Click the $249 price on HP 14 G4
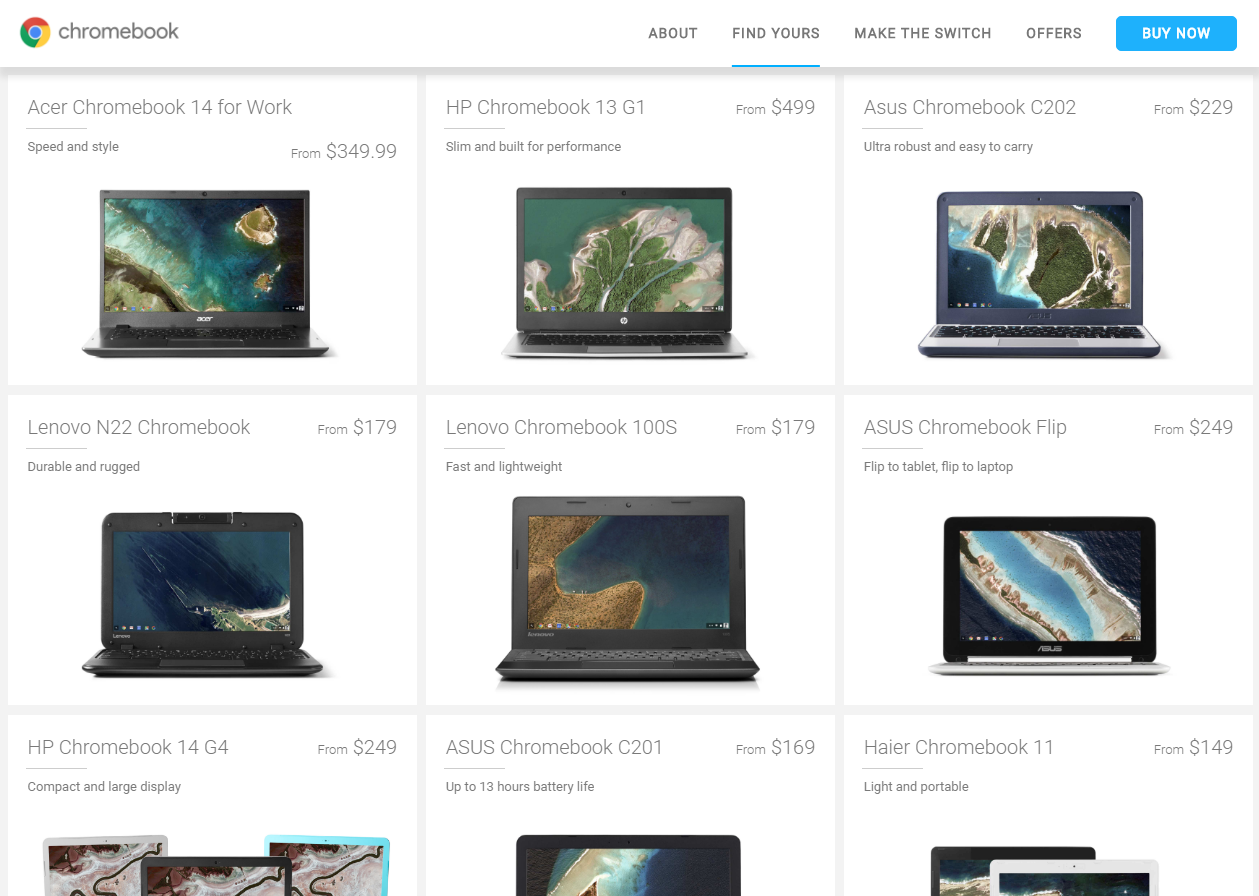This screenshot has width=1259, height=896. 375,748
